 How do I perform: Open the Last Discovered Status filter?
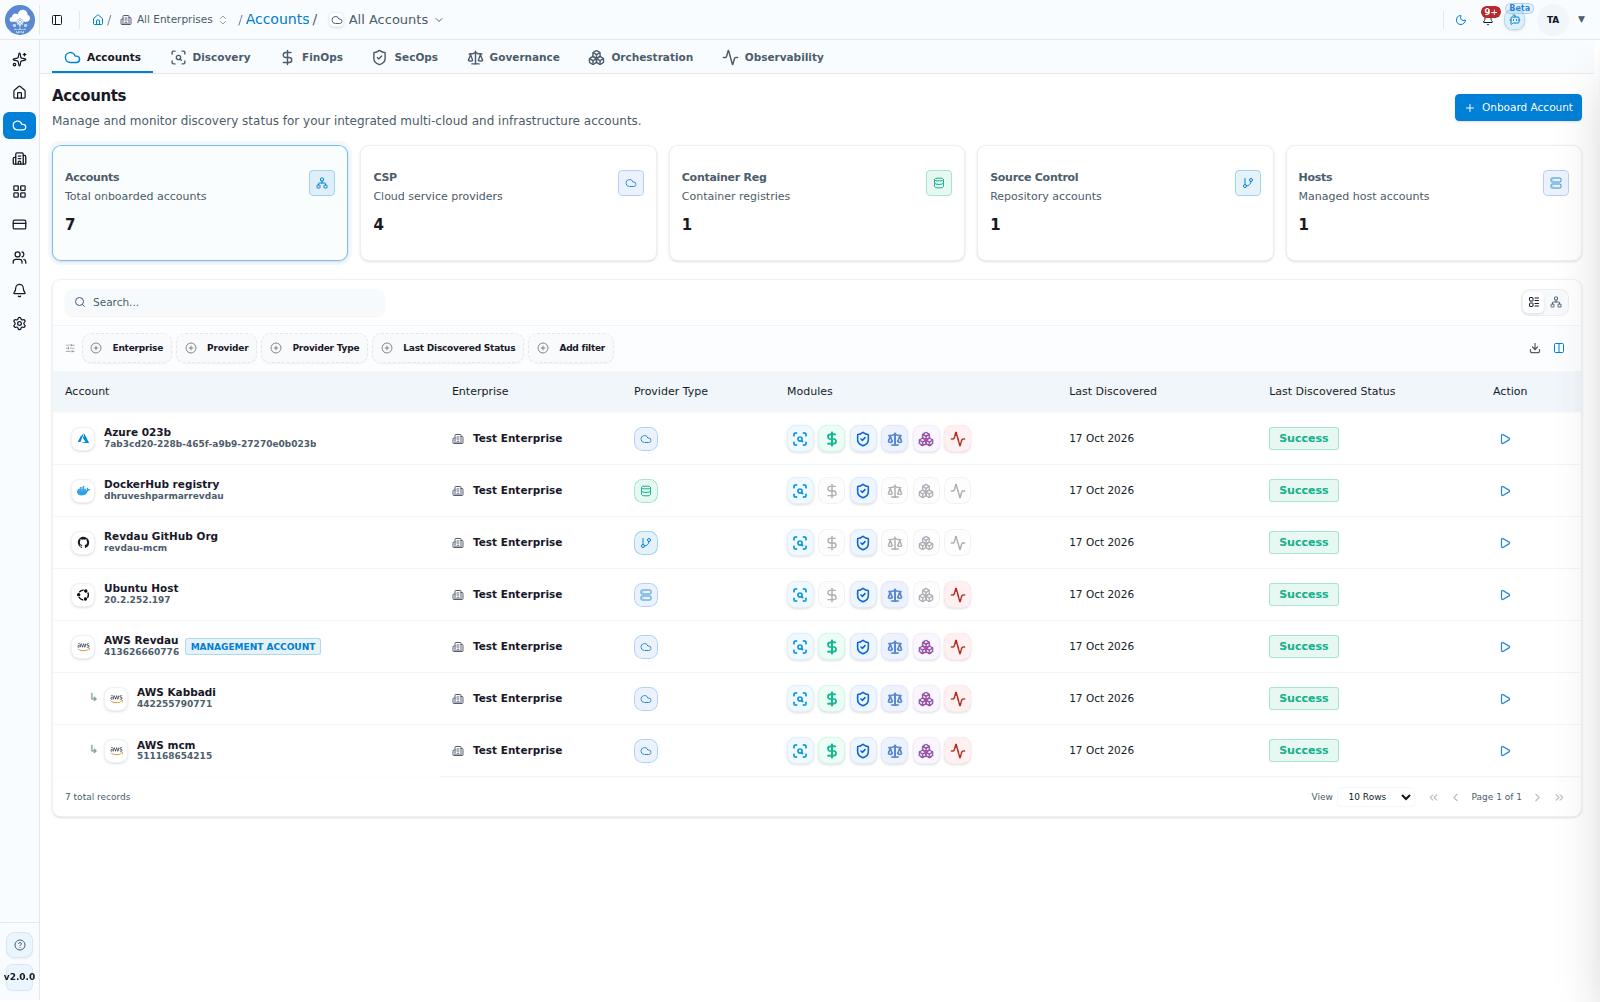448,348
